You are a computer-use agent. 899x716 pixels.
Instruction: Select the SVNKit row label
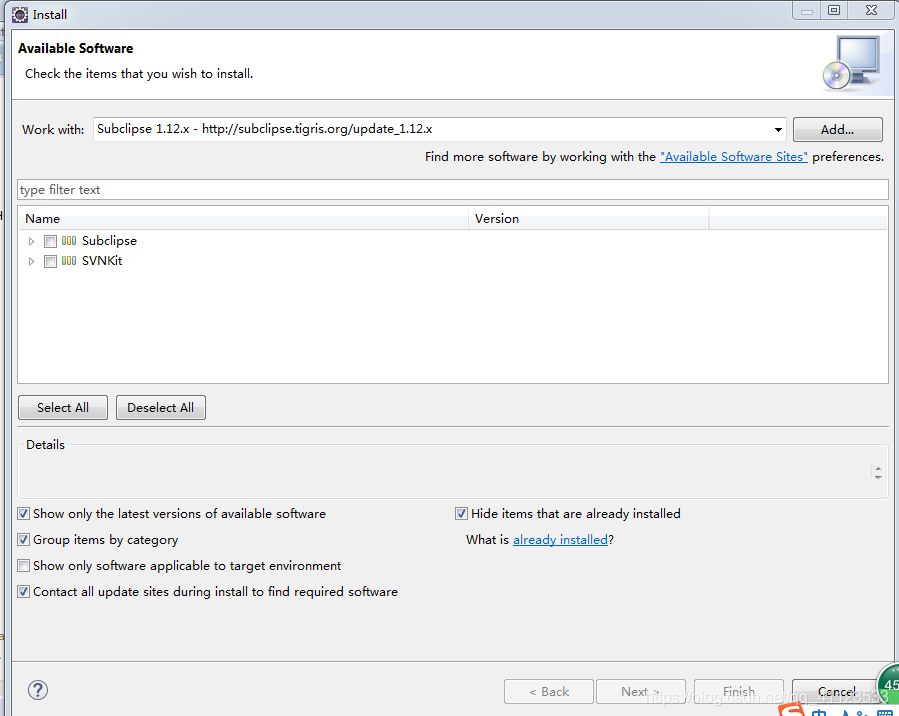102,261
